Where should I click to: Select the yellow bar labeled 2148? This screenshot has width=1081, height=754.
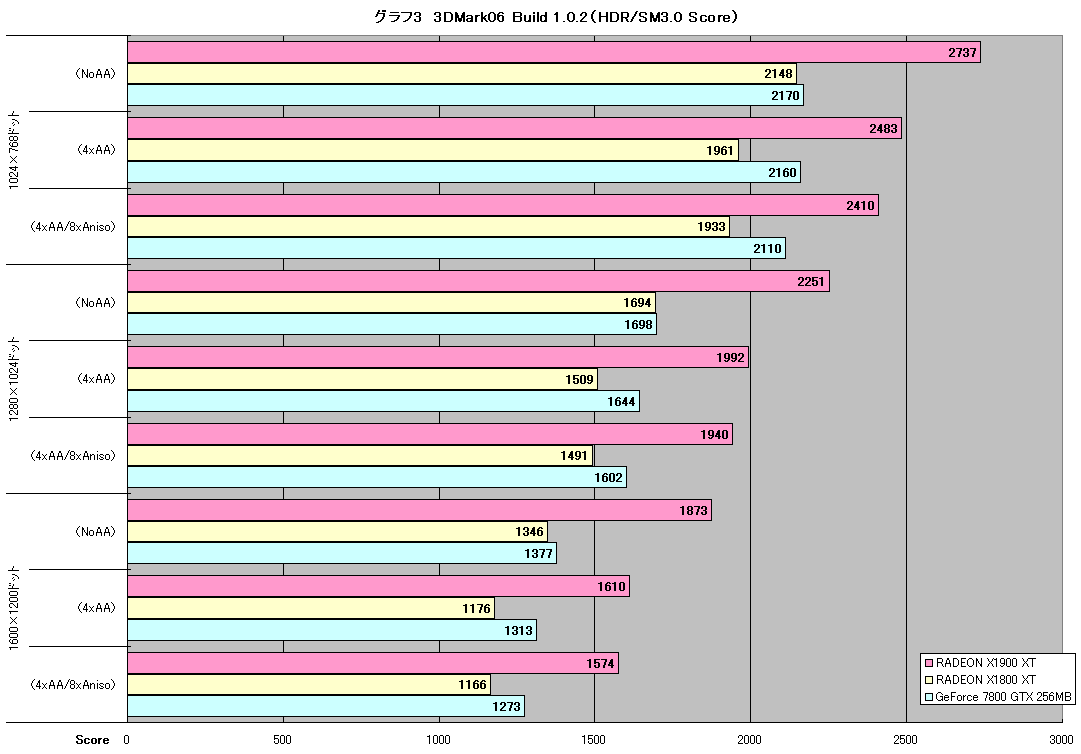click(x=462, y=74)
